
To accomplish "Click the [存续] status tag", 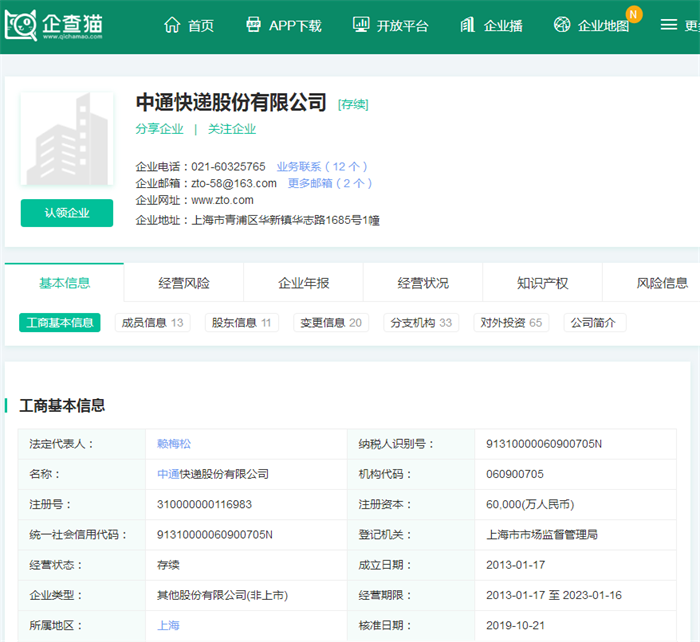I will [353, 104].
